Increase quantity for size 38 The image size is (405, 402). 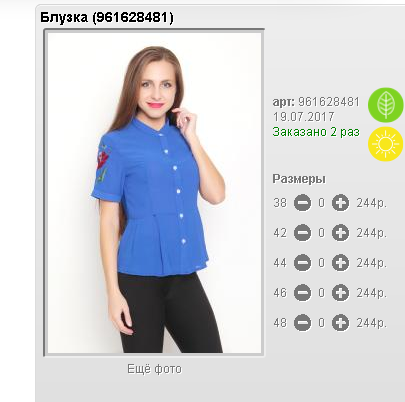pyautogui.click(x=340, y=203)
